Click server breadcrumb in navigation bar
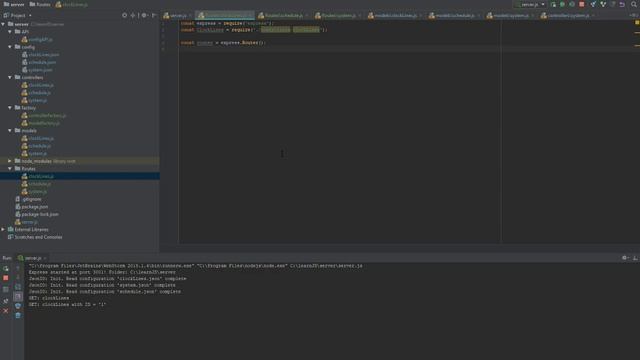Viewport: 640px width, 360px height. [14, 4]
